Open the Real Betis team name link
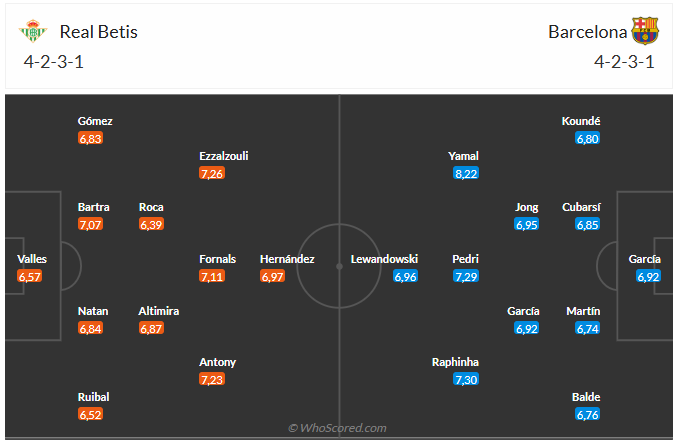The height and width of the screenshot is (440, 673). pos(99,31)
